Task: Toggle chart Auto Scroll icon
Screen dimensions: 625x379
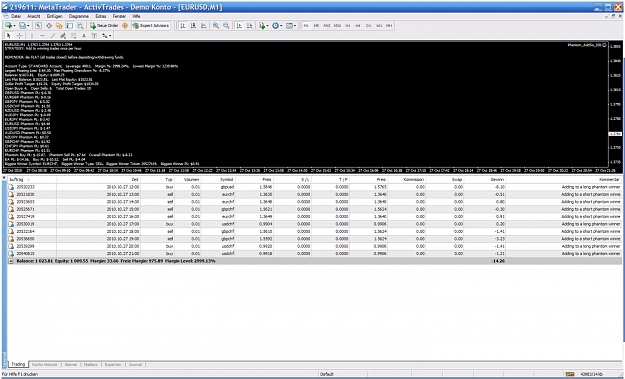Action: tap(239, 26)
